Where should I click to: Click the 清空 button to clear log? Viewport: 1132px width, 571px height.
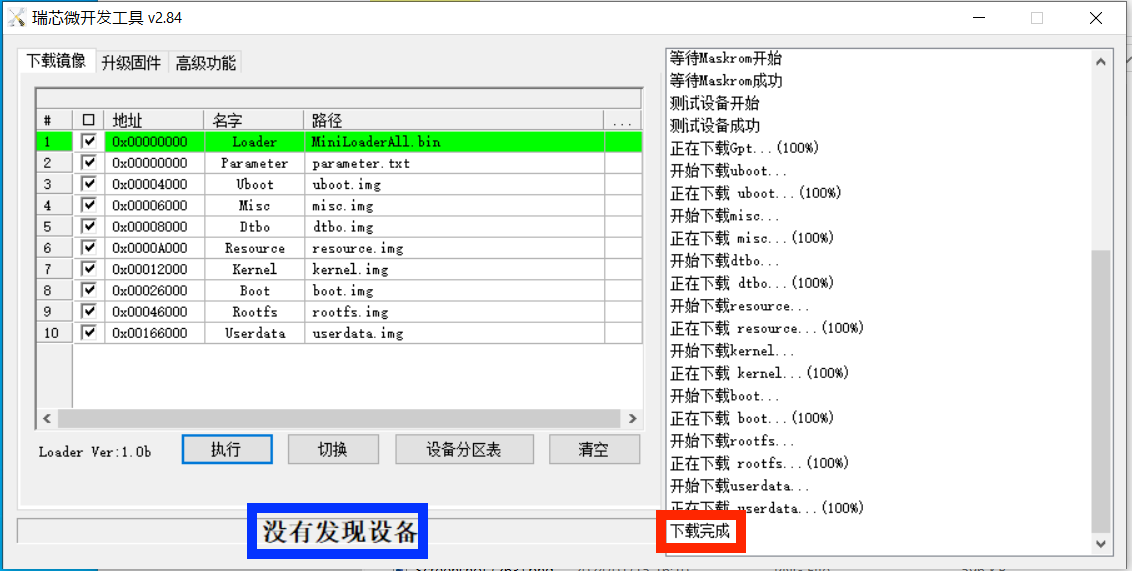click(594, 450)
